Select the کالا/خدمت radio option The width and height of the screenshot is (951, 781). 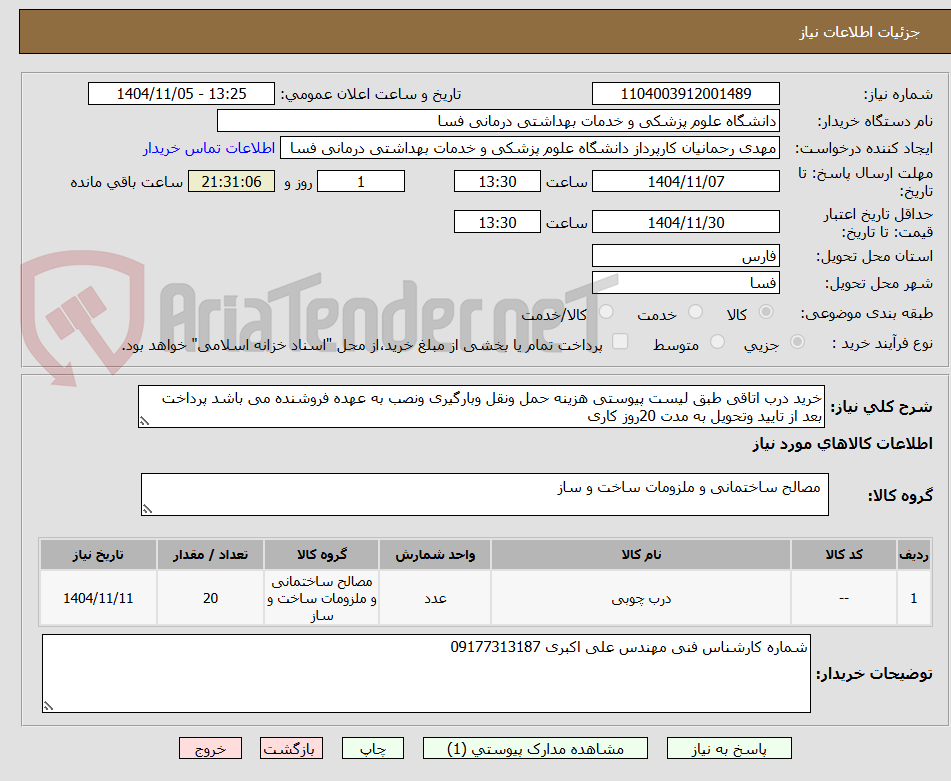pos(605,313)
